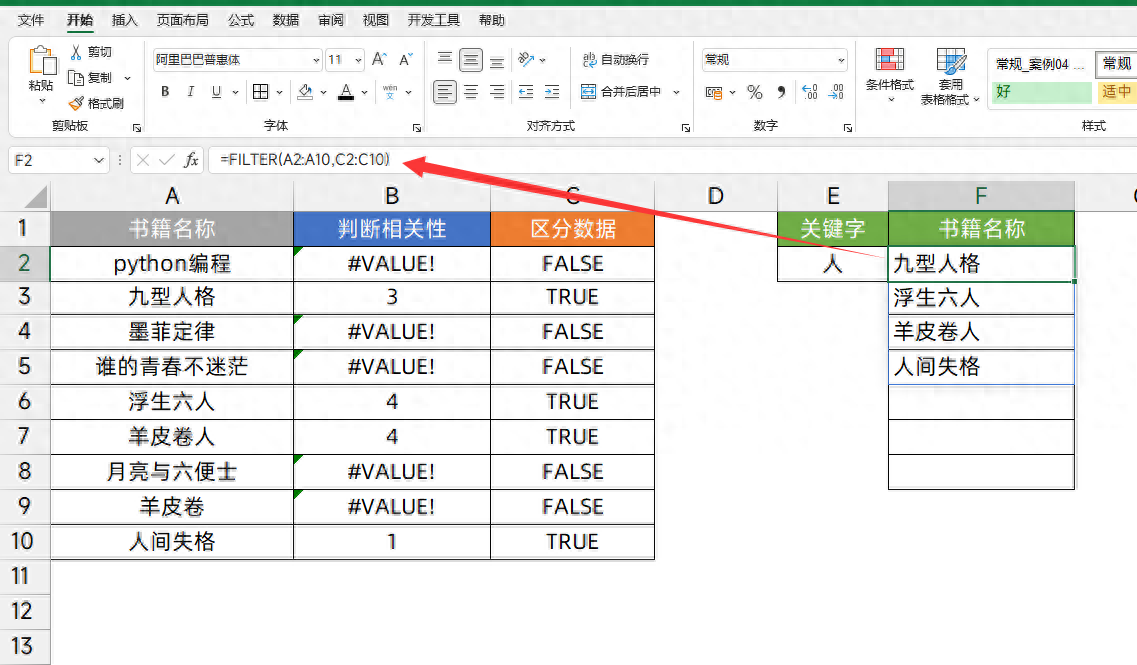Viewport: 1137px width, 665px height.
Task: Expand the borders dropdown arrow
Action: [279, 92]
